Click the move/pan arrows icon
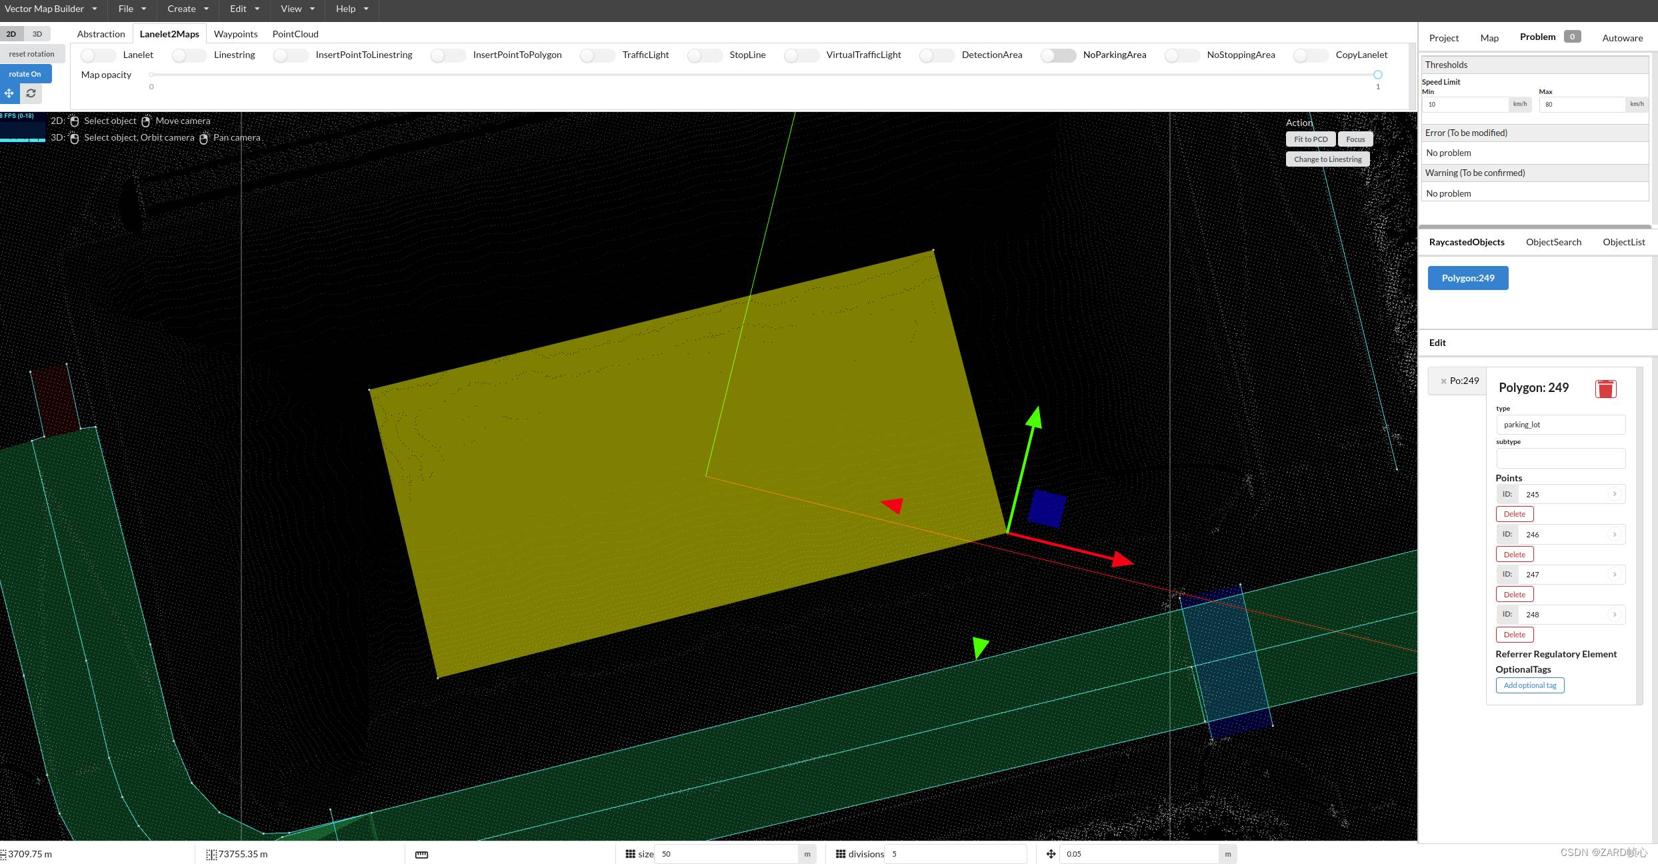 click(x=10, y=93)
